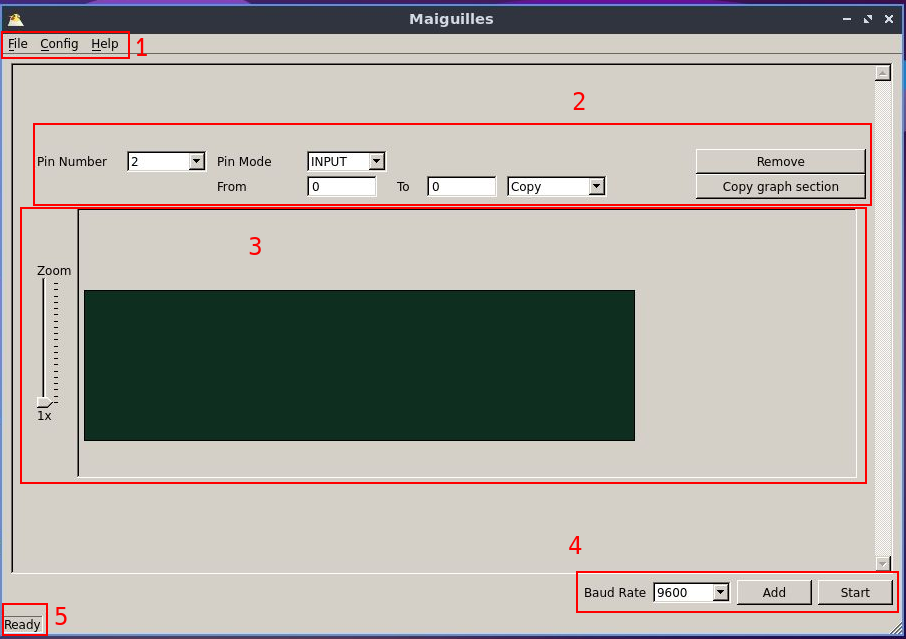Click the Start button
Screen dimensions: 906x639
coord(855,592)
